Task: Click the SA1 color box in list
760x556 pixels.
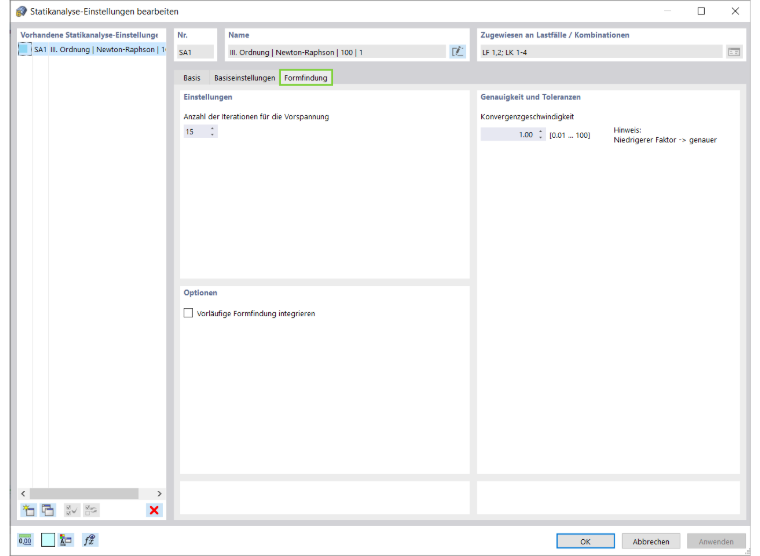Action: [x=24, y=49]
